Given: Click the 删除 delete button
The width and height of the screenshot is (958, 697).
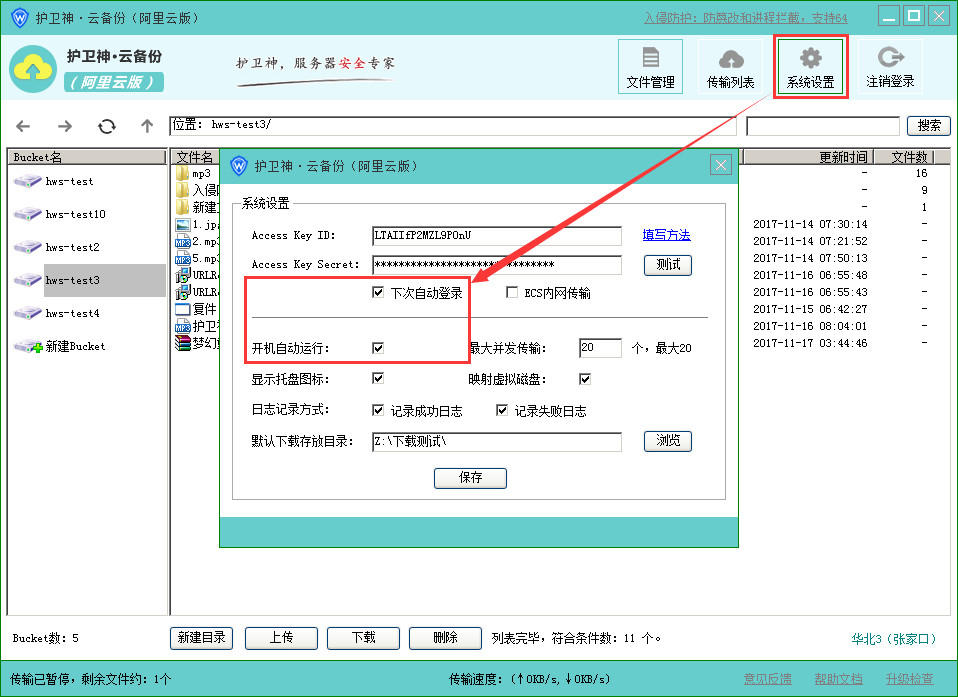Looking at the screenshot, I should tap(445, 638).
